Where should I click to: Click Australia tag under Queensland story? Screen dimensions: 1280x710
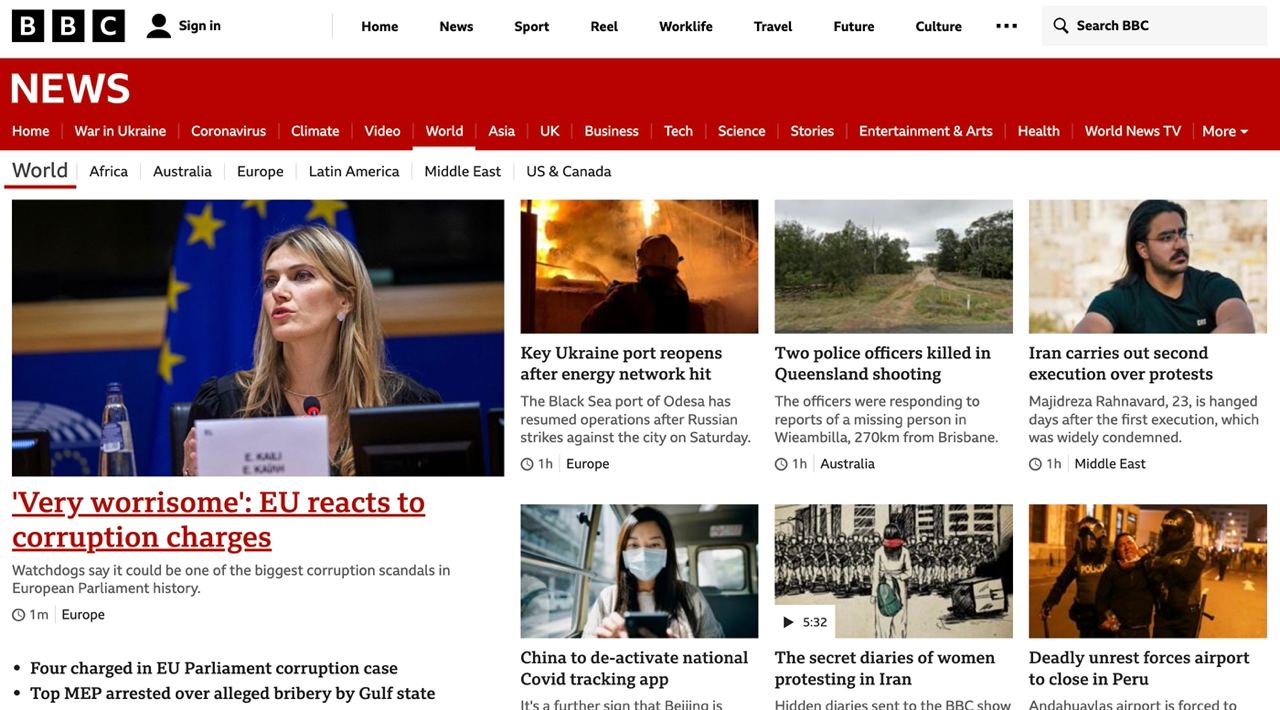point(847,464)
